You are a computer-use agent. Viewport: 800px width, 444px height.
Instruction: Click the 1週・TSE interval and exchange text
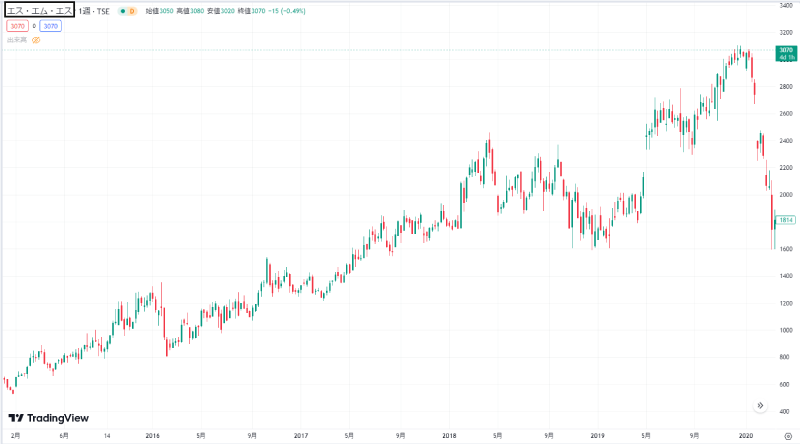click(94, 11)
